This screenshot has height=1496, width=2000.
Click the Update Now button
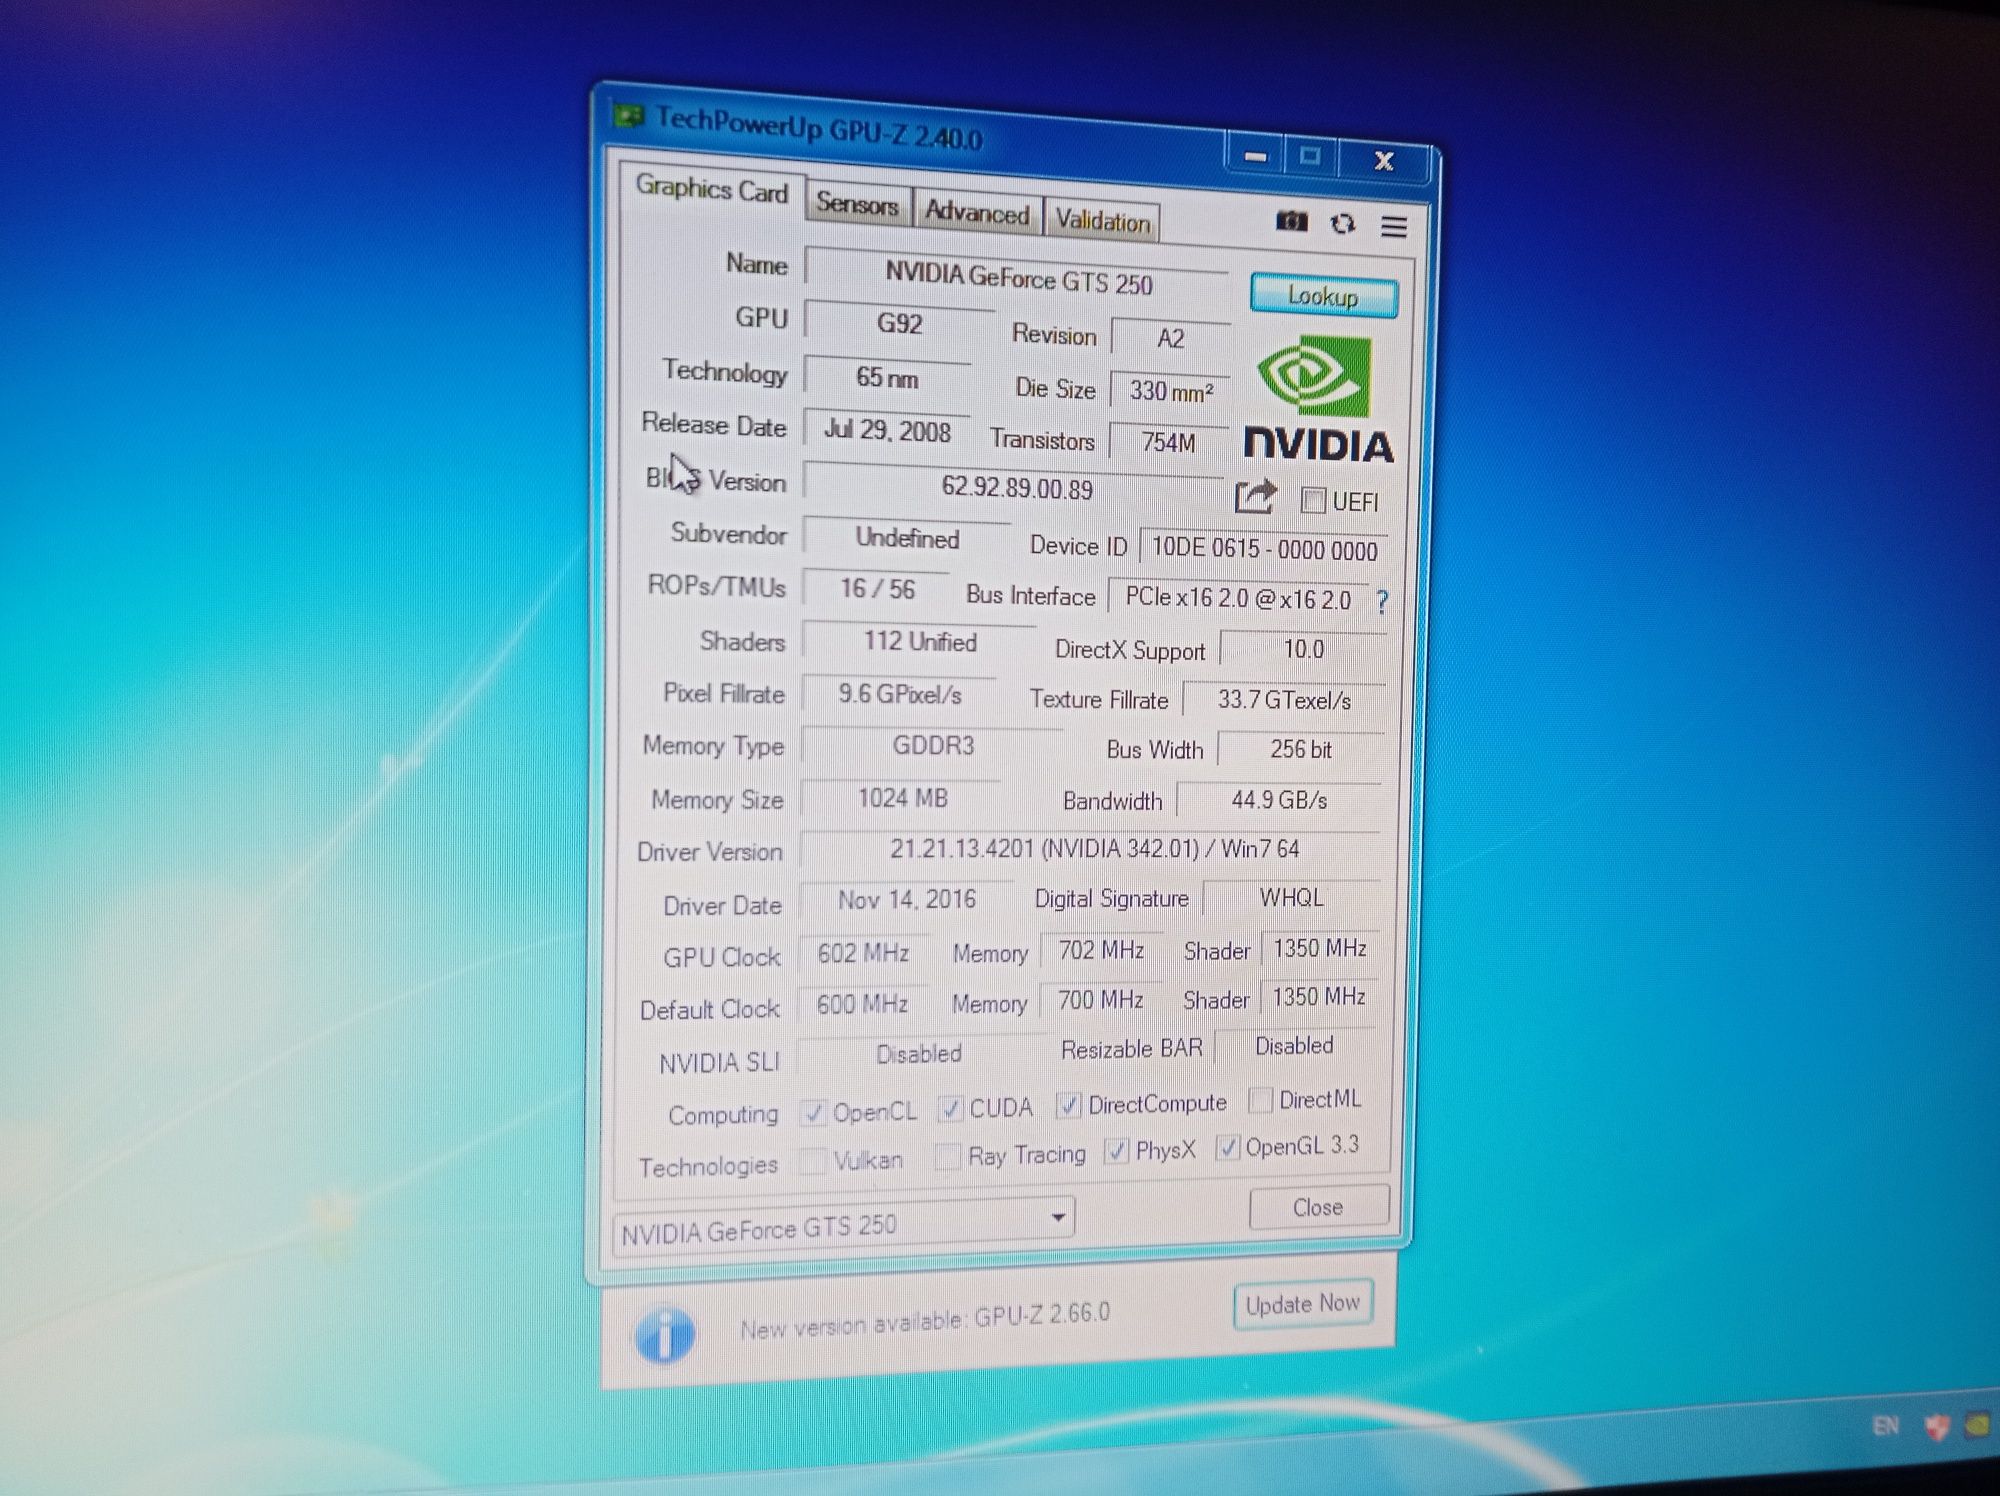(x=1302, y=1304)
